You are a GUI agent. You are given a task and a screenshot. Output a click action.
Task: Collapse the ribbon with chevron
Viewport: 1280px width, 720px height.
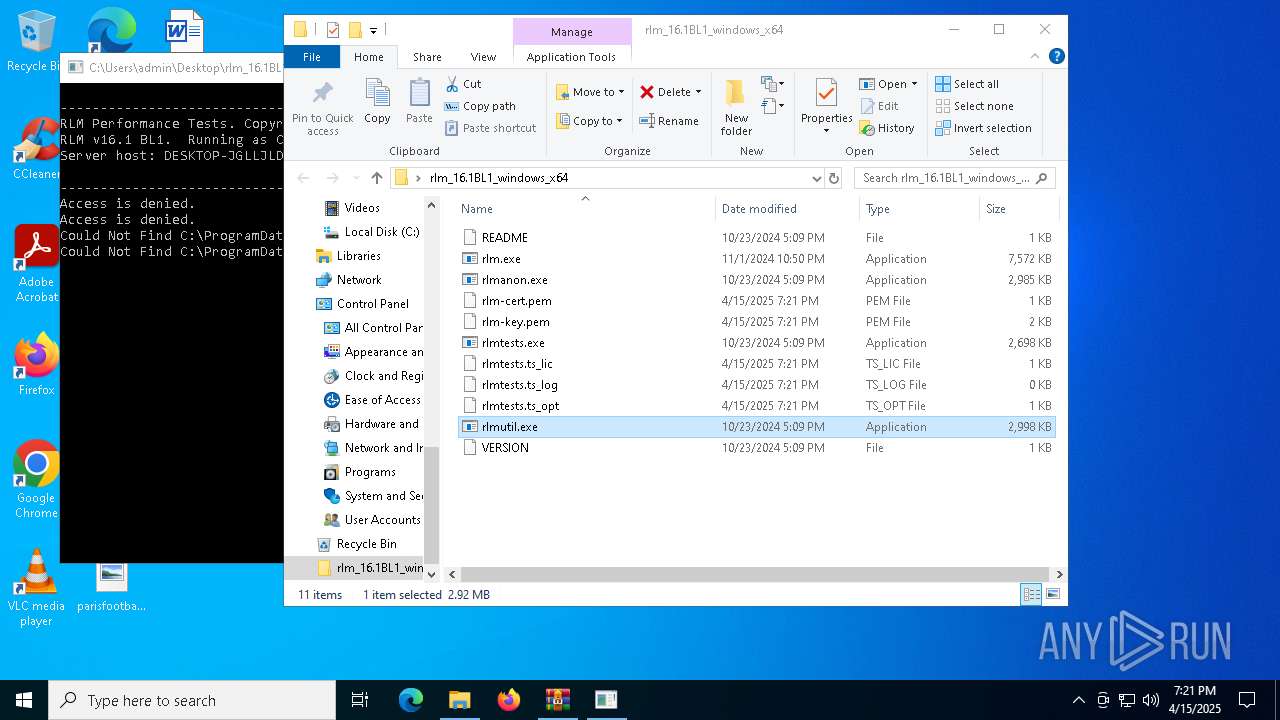coord(1037,57)
